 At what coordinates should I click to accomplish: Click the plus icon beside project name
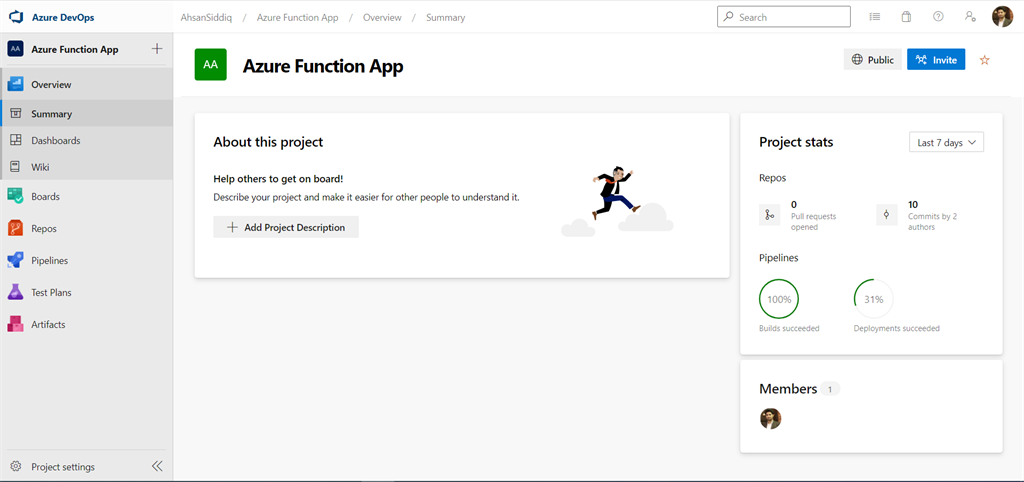[x=157, y=49]
